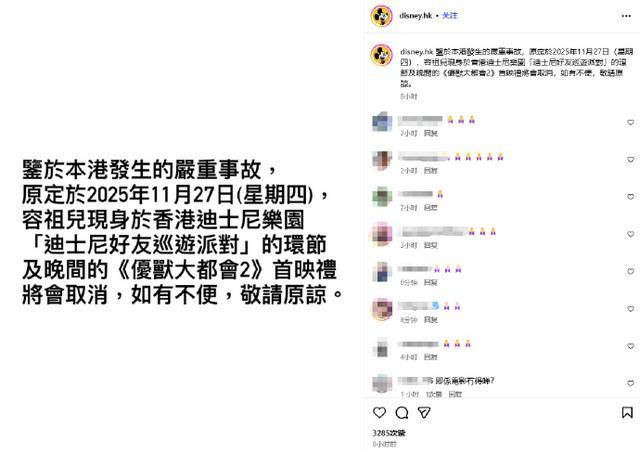Screen dimensions: 640x453
Task: Open disney.hk header profile picture
Action: [x=382, y=16]
